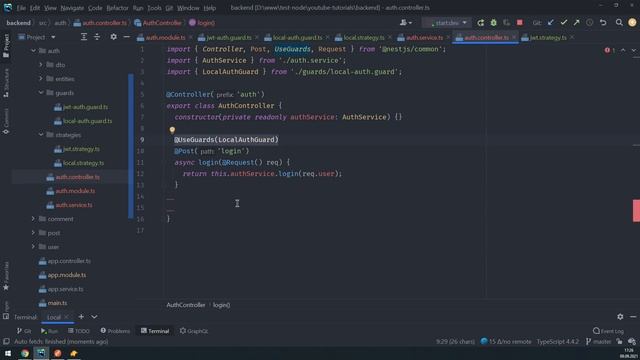640x360 pixels.
Task: Click the Collapse All icon in Project panel
Action: click(x=97, y=37)
